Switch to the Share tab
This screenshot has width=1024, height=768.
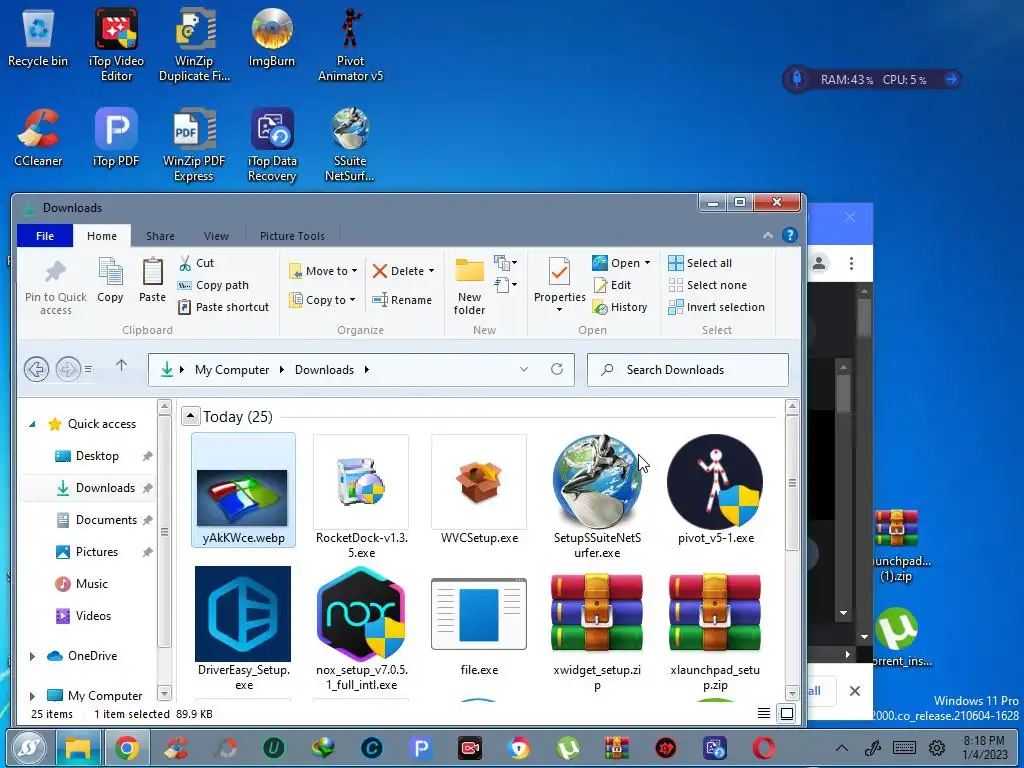pyautogui.click(x=160, y=236)
